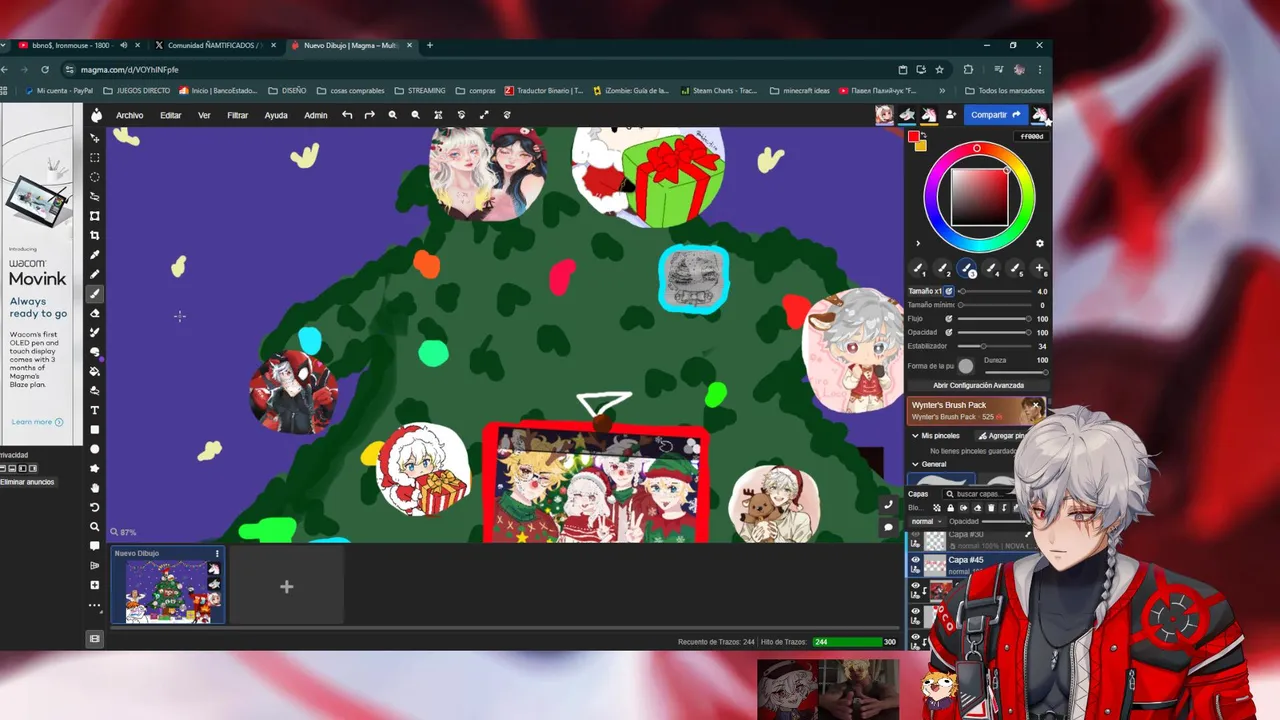Select the ellipse shape tool
Image resolution: width=1280 pixels, height=720 pixels.
[95, 449]
